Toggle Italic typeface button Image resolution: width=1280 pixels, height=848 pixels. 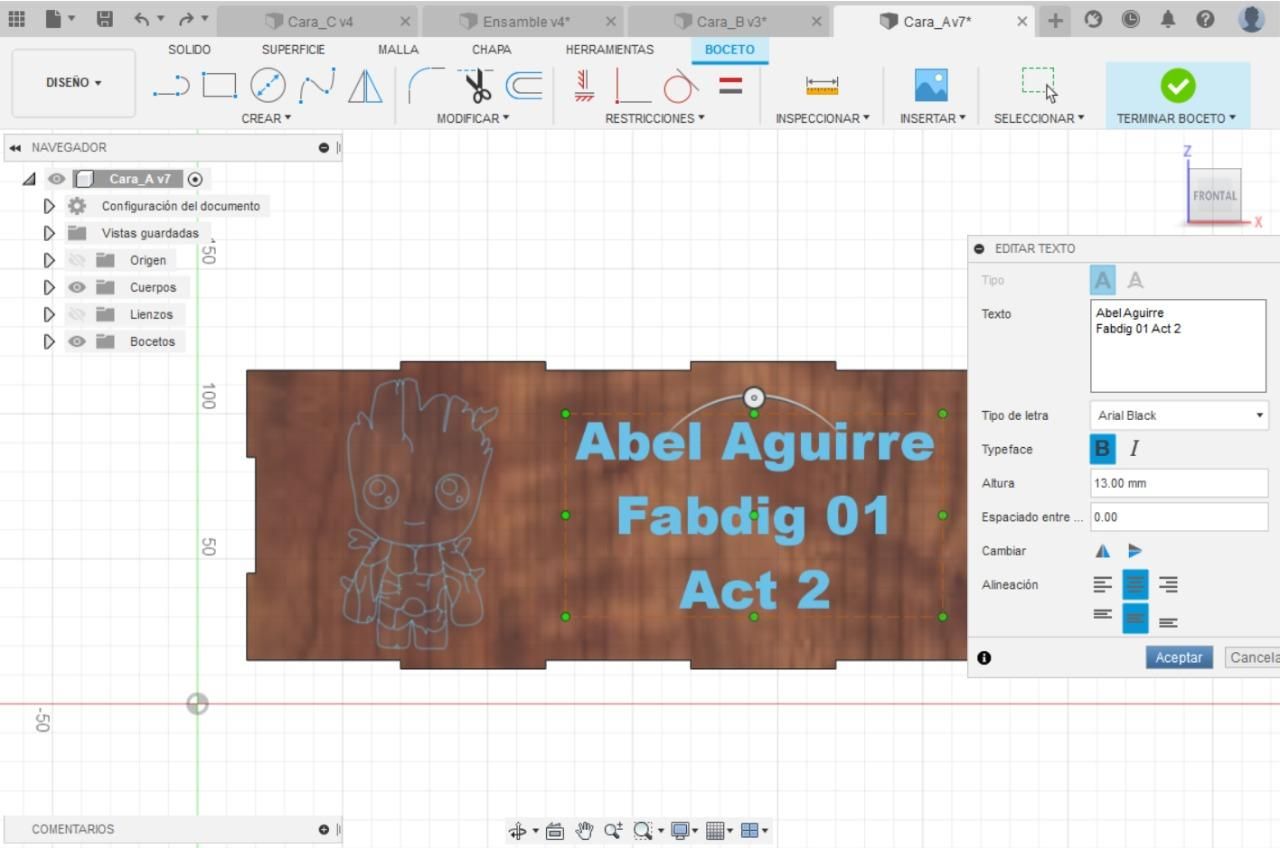[1134, 449]
